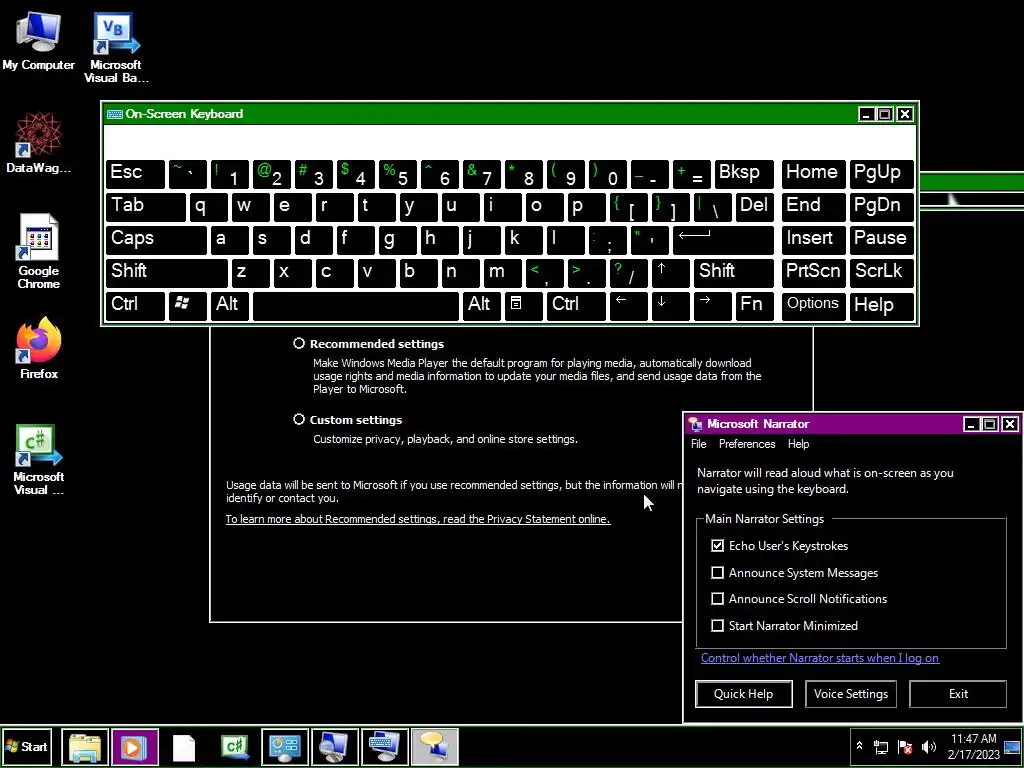Select Custom settings radio button
This screenshot has height=768, width=1024.
click(299, 419)
